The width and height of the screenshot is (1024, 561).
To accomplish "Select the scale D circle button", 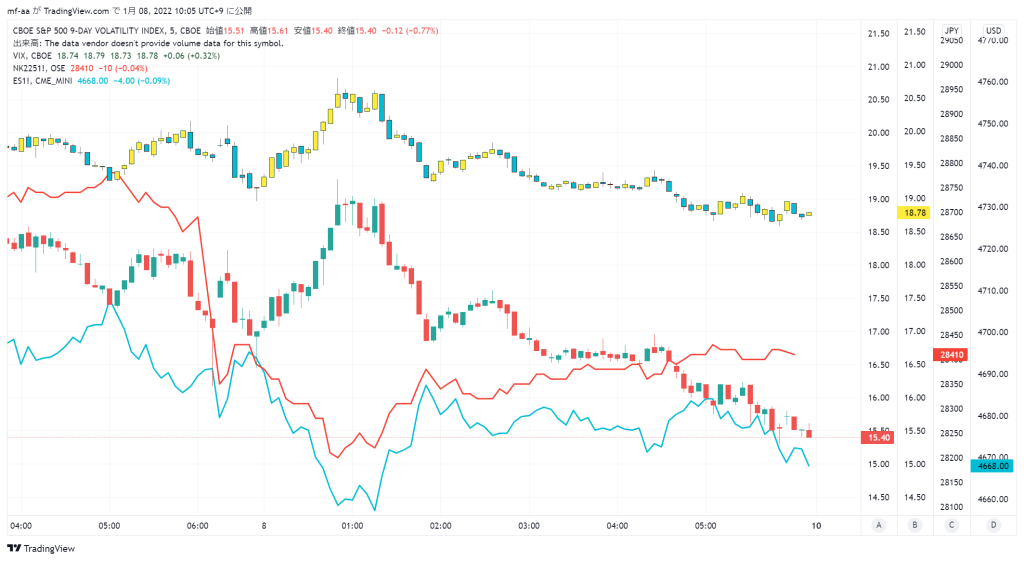I will coord(993,525).
